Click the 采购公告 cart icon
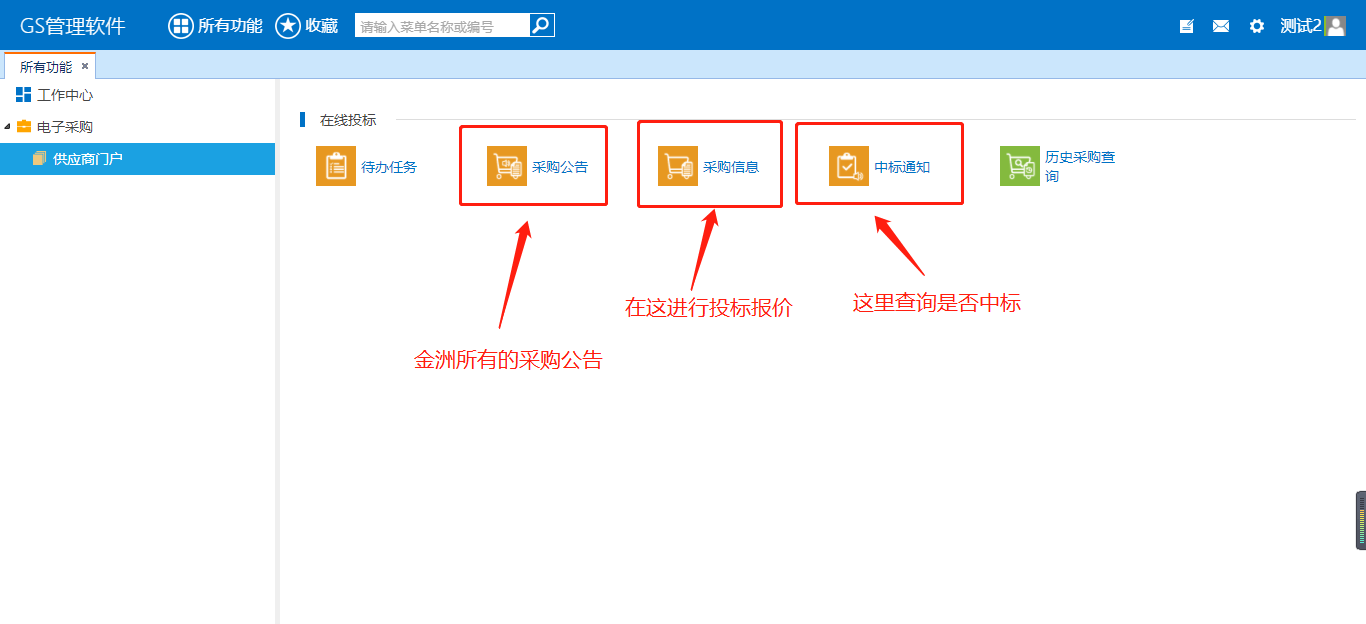The height and width of the screenshot is (624, 1366). pyautogui.click(x=507, y=166)
